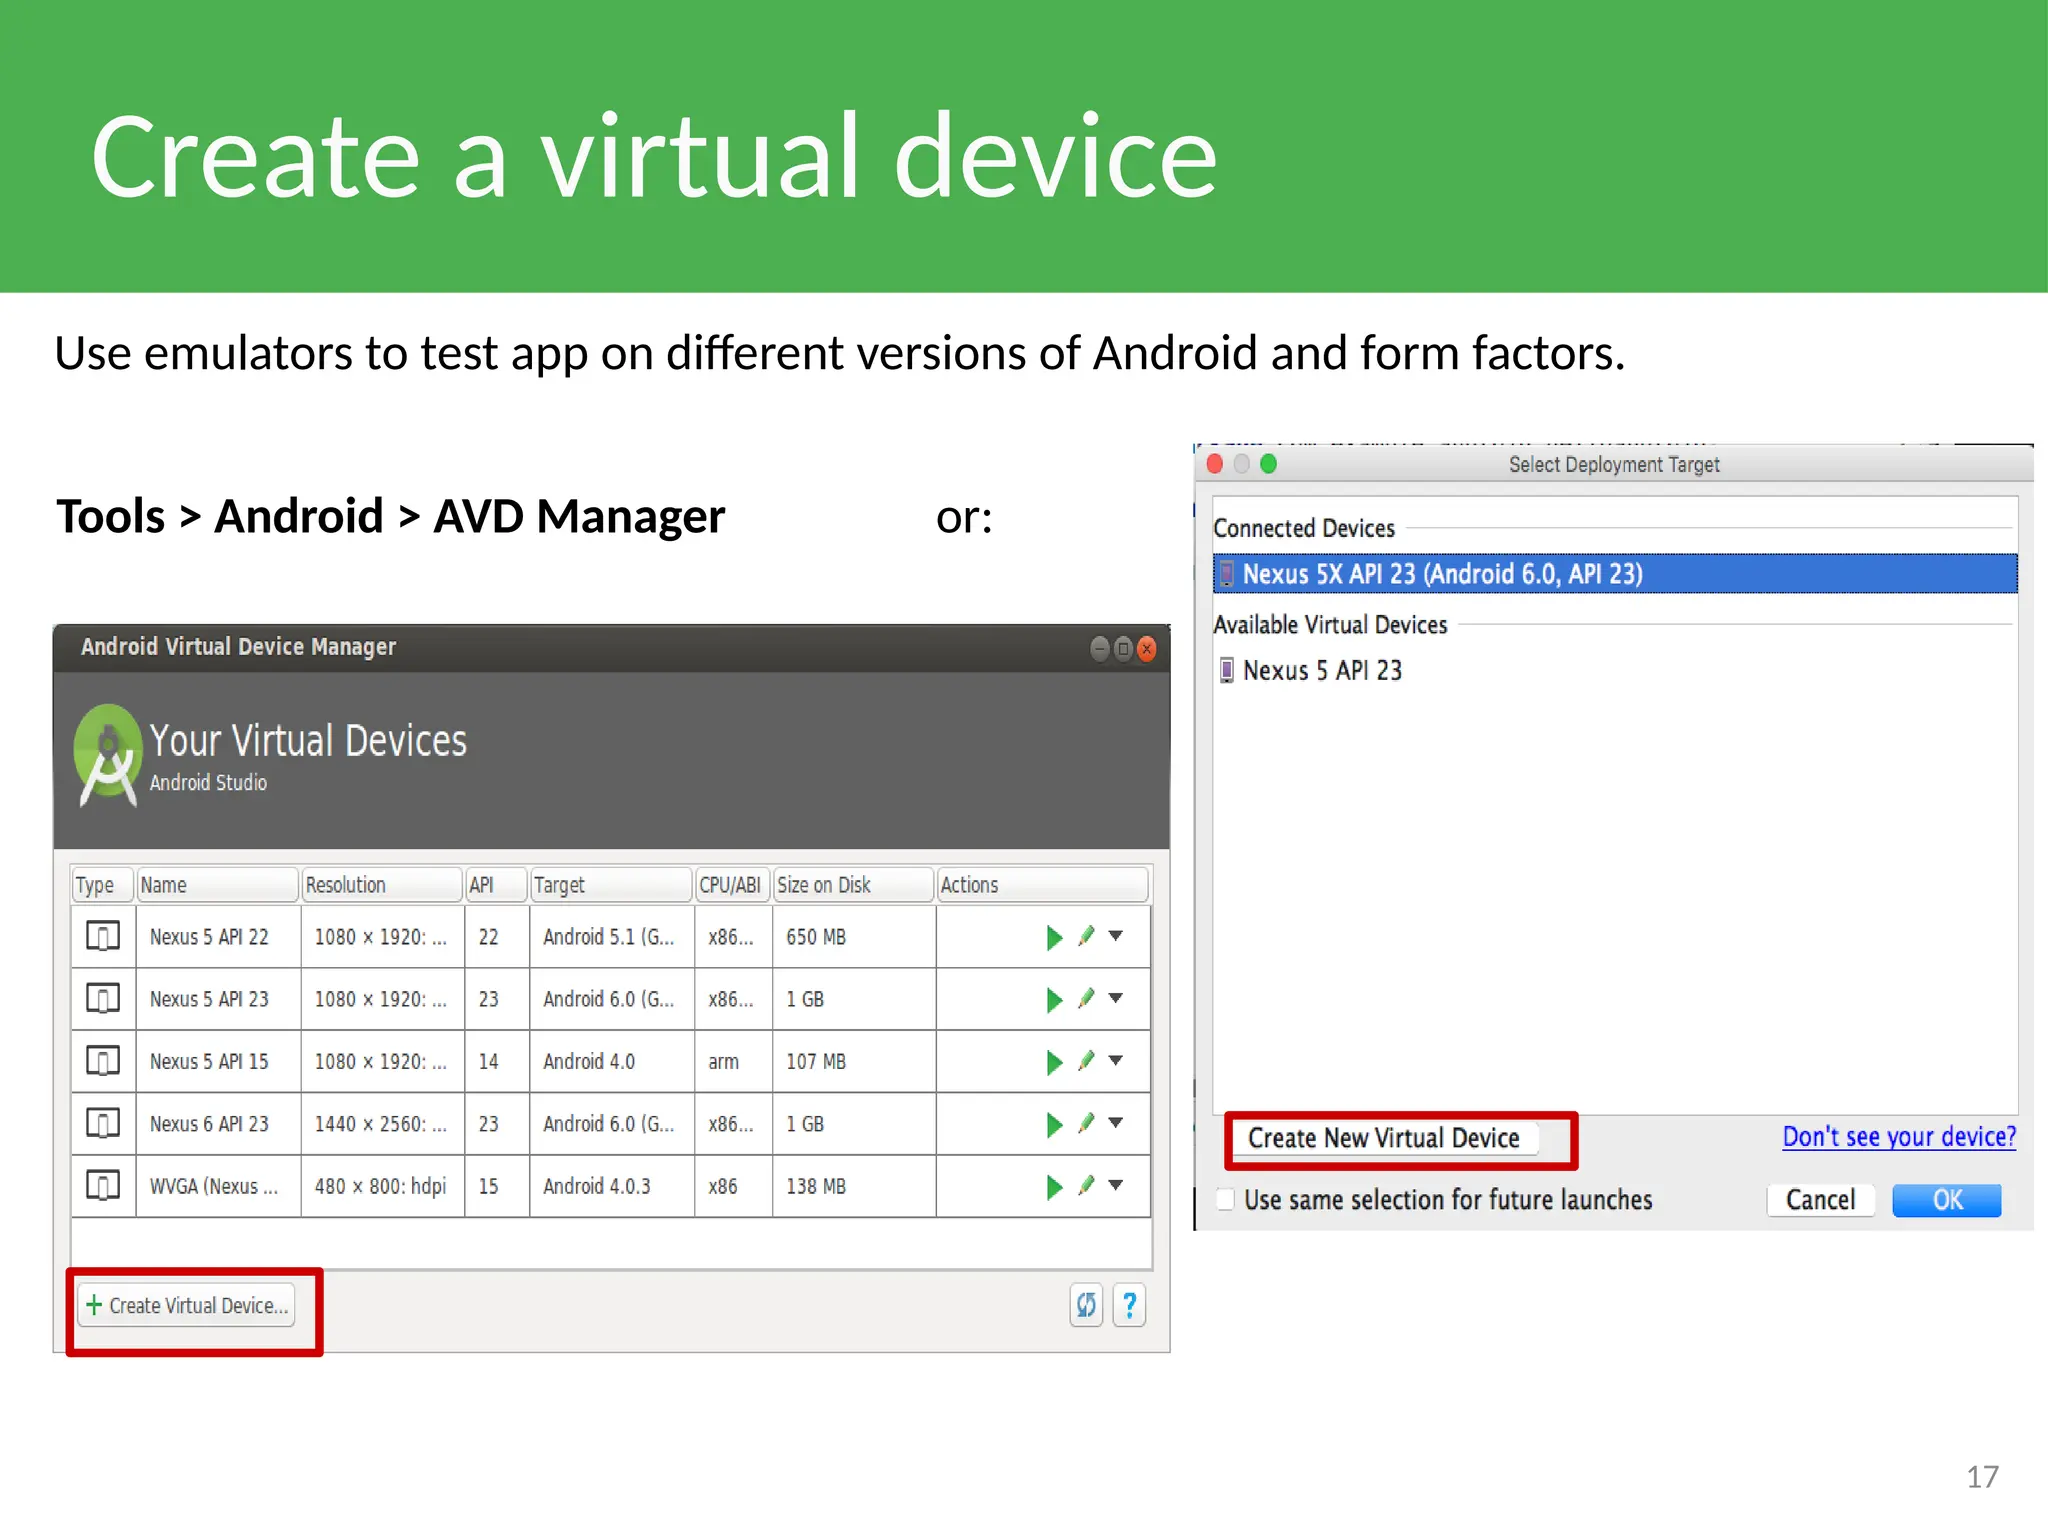The image size is (2048, 1536).
Task: Launch the WVGA Nexus emulator
Action: [x=1054, y=1187]
